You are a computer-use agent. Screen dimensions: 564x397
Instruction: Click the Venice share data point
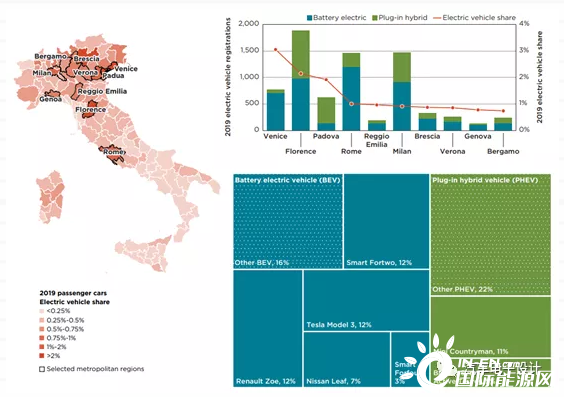tap(276, 50)
